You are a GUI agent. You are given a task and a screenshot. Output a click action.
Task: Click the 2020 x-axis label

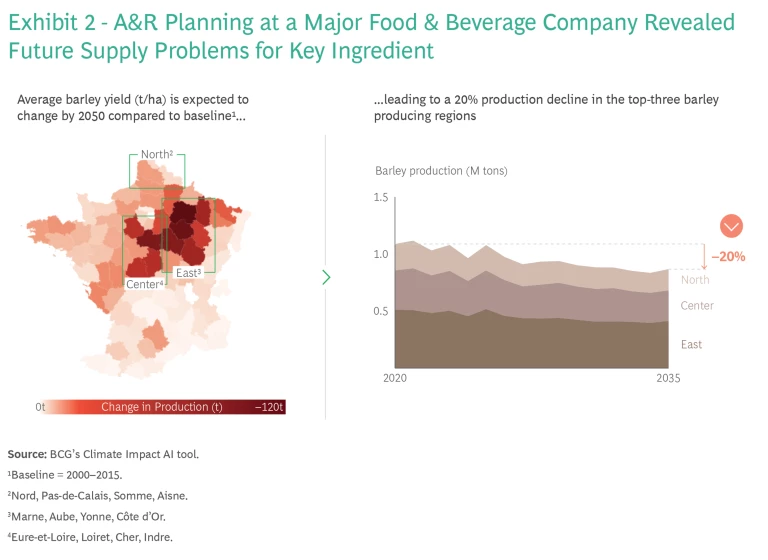395,379
